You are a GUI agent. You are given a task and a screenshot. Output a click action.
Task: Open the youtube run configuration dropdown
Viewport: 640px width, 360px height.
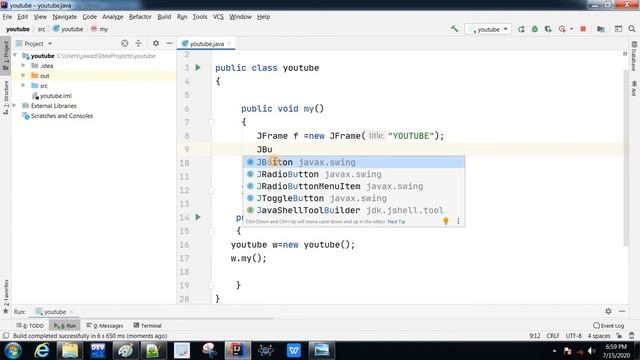488,29
